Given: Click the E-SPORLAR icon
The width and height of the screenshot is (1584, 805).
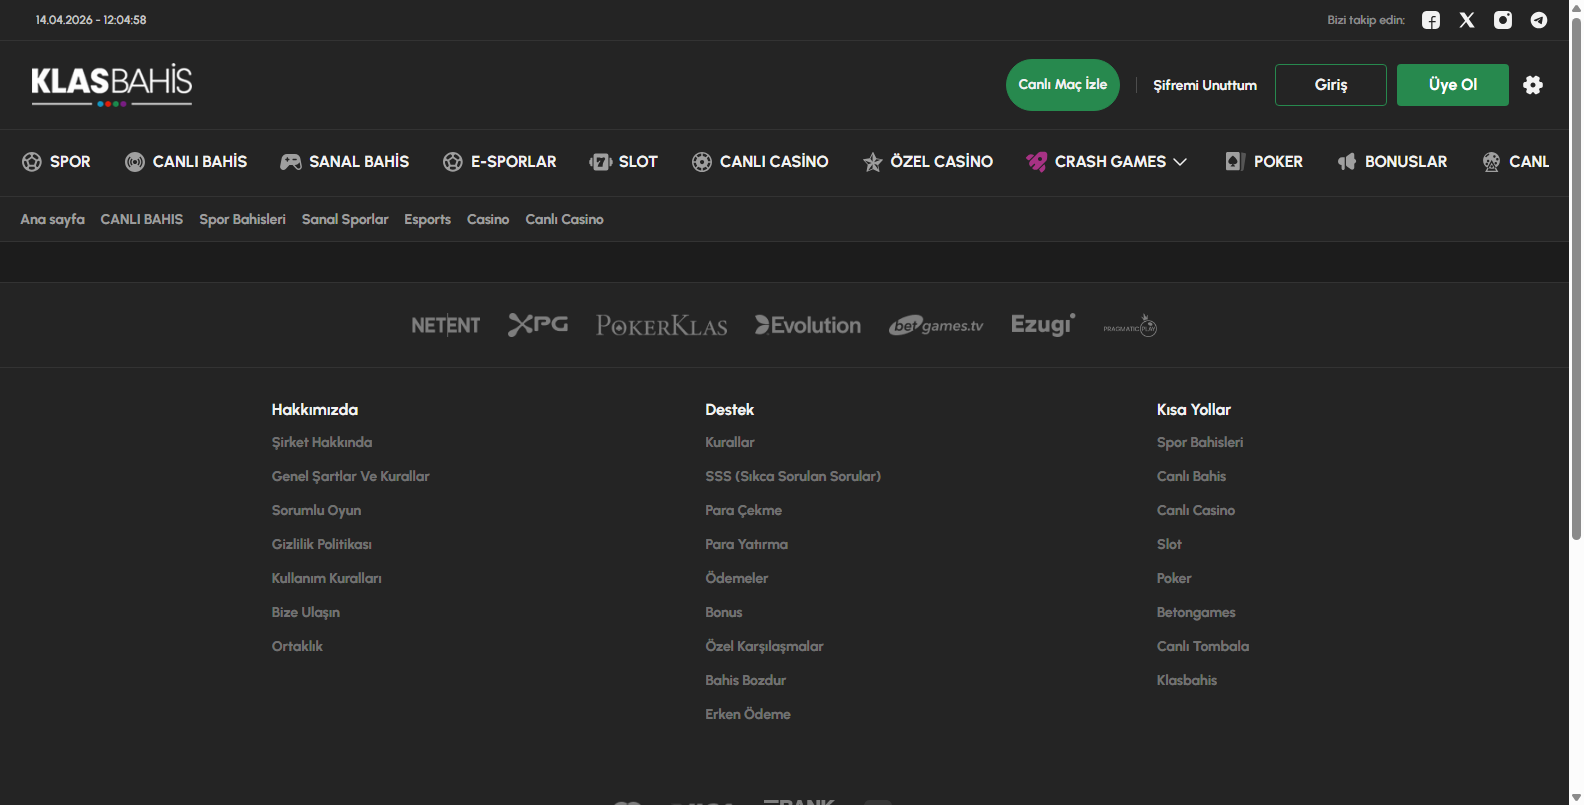Looking at the screenshot, I should click(453, 162).
